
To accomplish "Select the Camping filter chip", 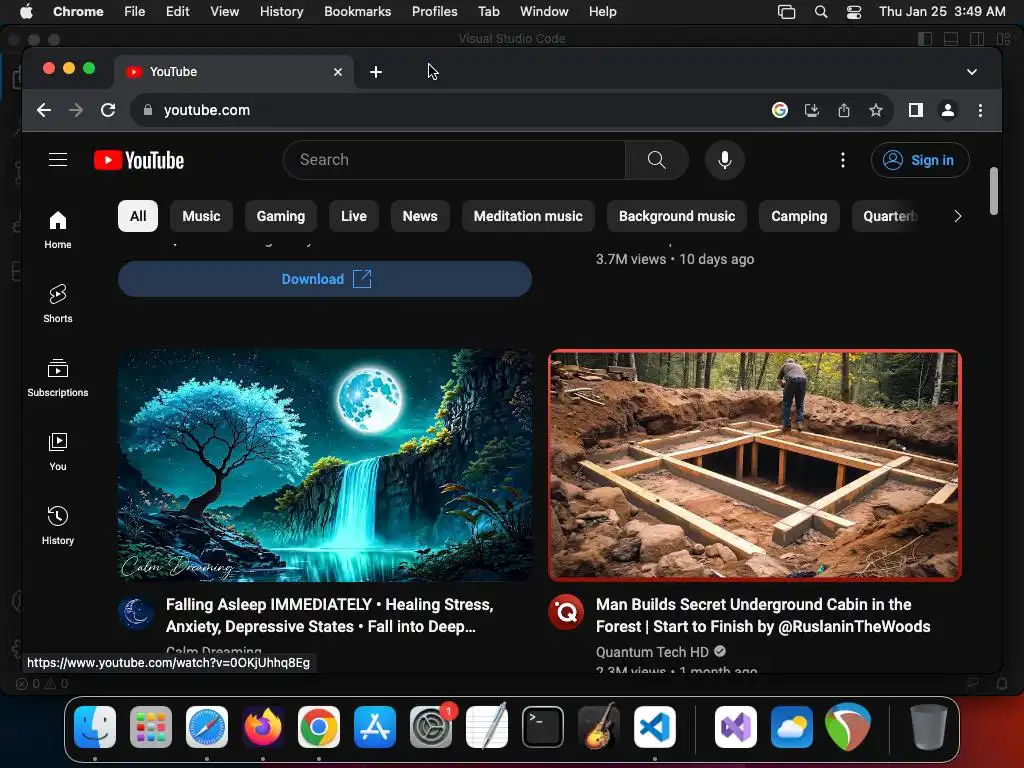I will tap(799, 216).
